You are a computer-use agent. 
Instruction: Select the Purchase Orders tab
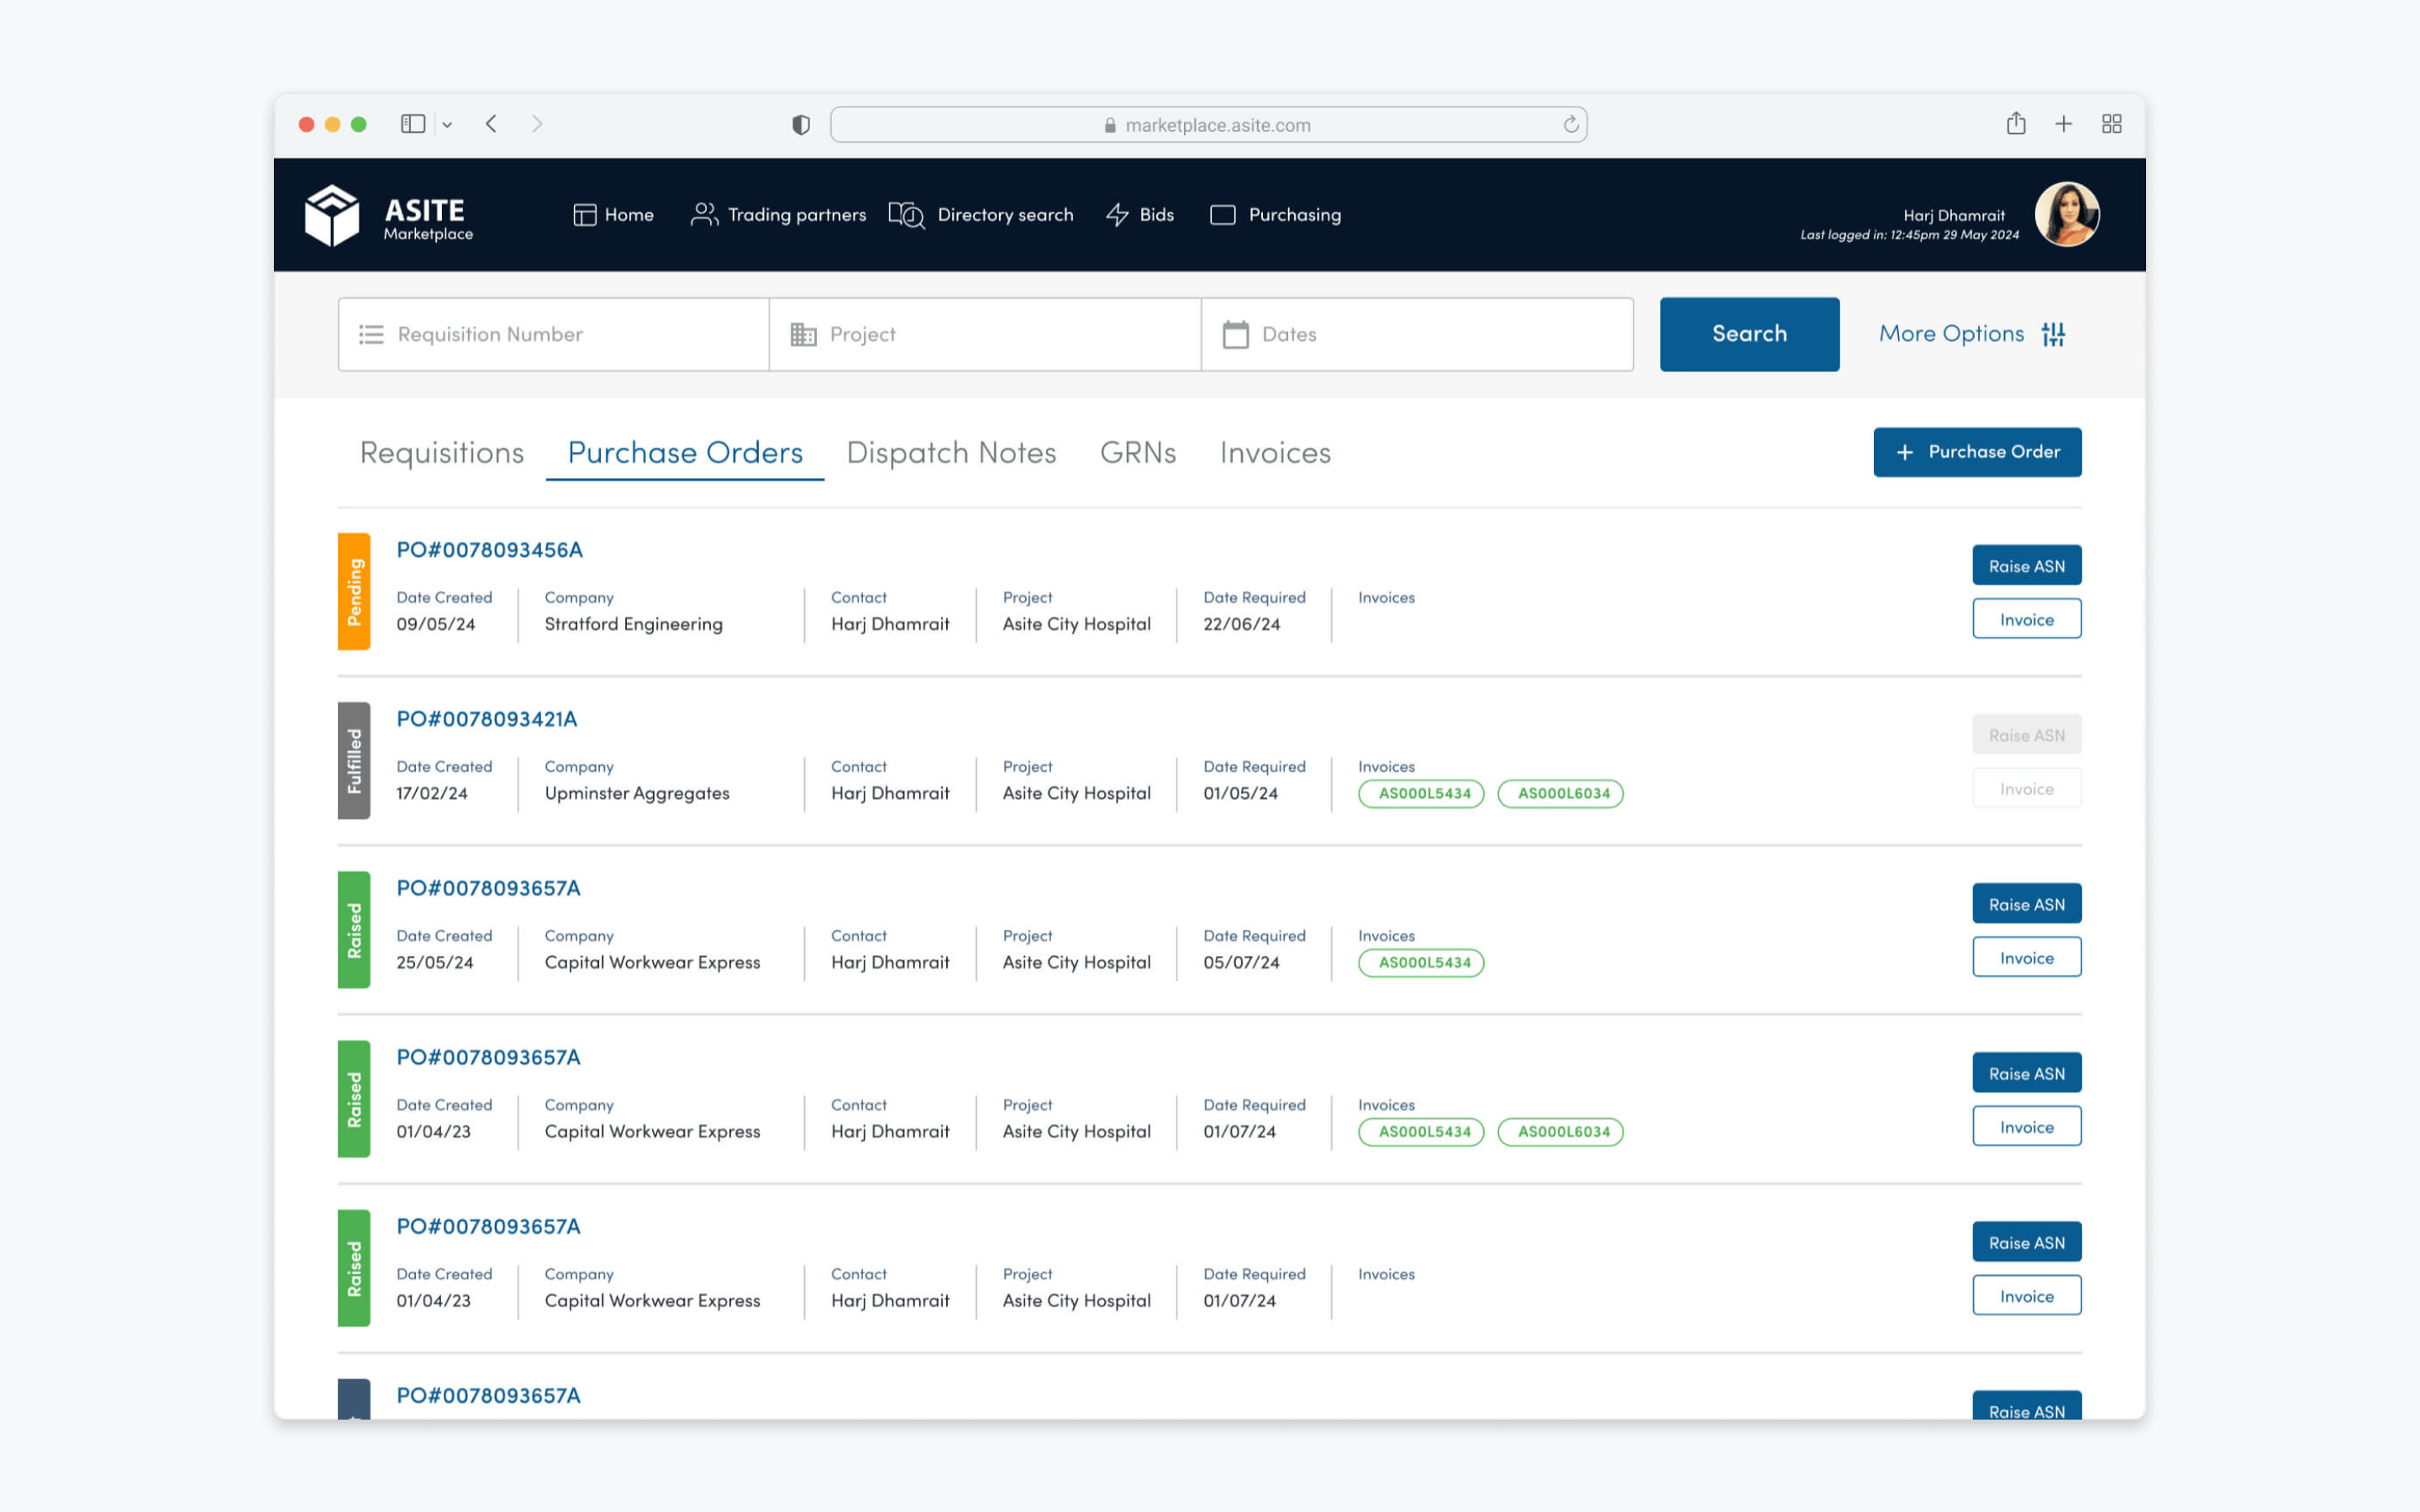point(685,453)
